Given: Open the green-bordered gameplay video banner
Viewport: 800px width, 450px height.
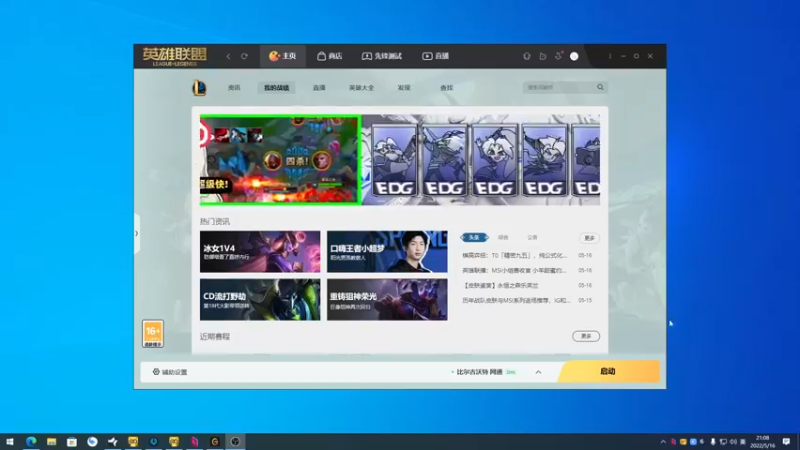Looking at the screenshot, I should (x=280, y=160).
